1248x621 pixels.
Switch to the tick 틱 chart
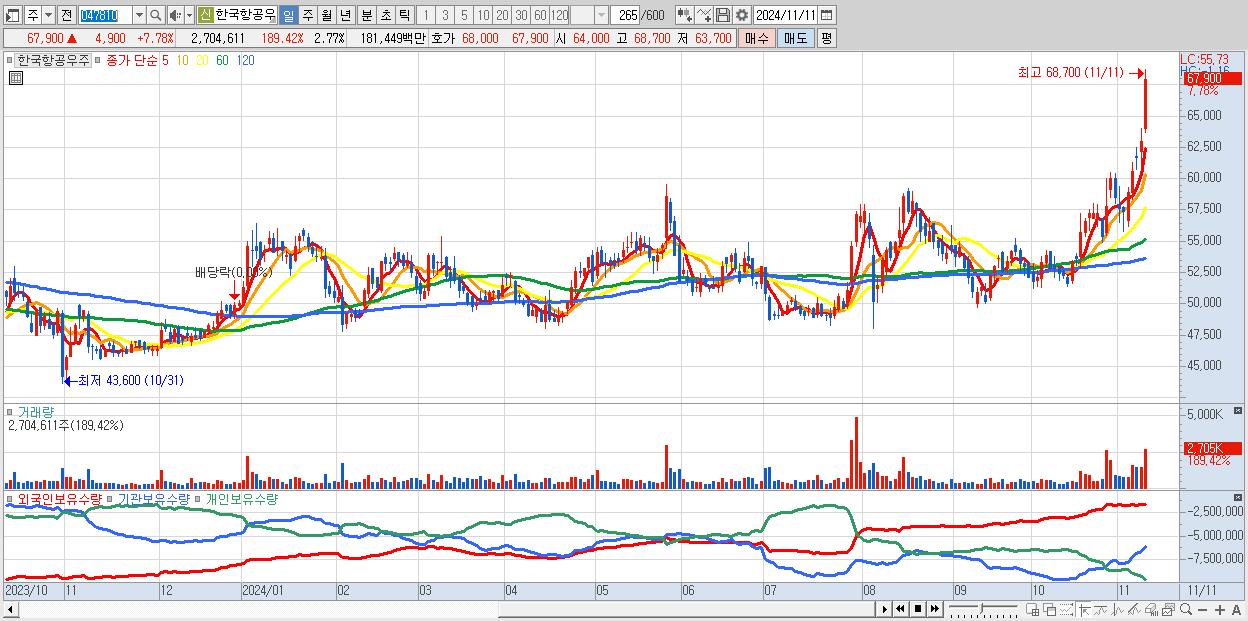coord(404,15)
